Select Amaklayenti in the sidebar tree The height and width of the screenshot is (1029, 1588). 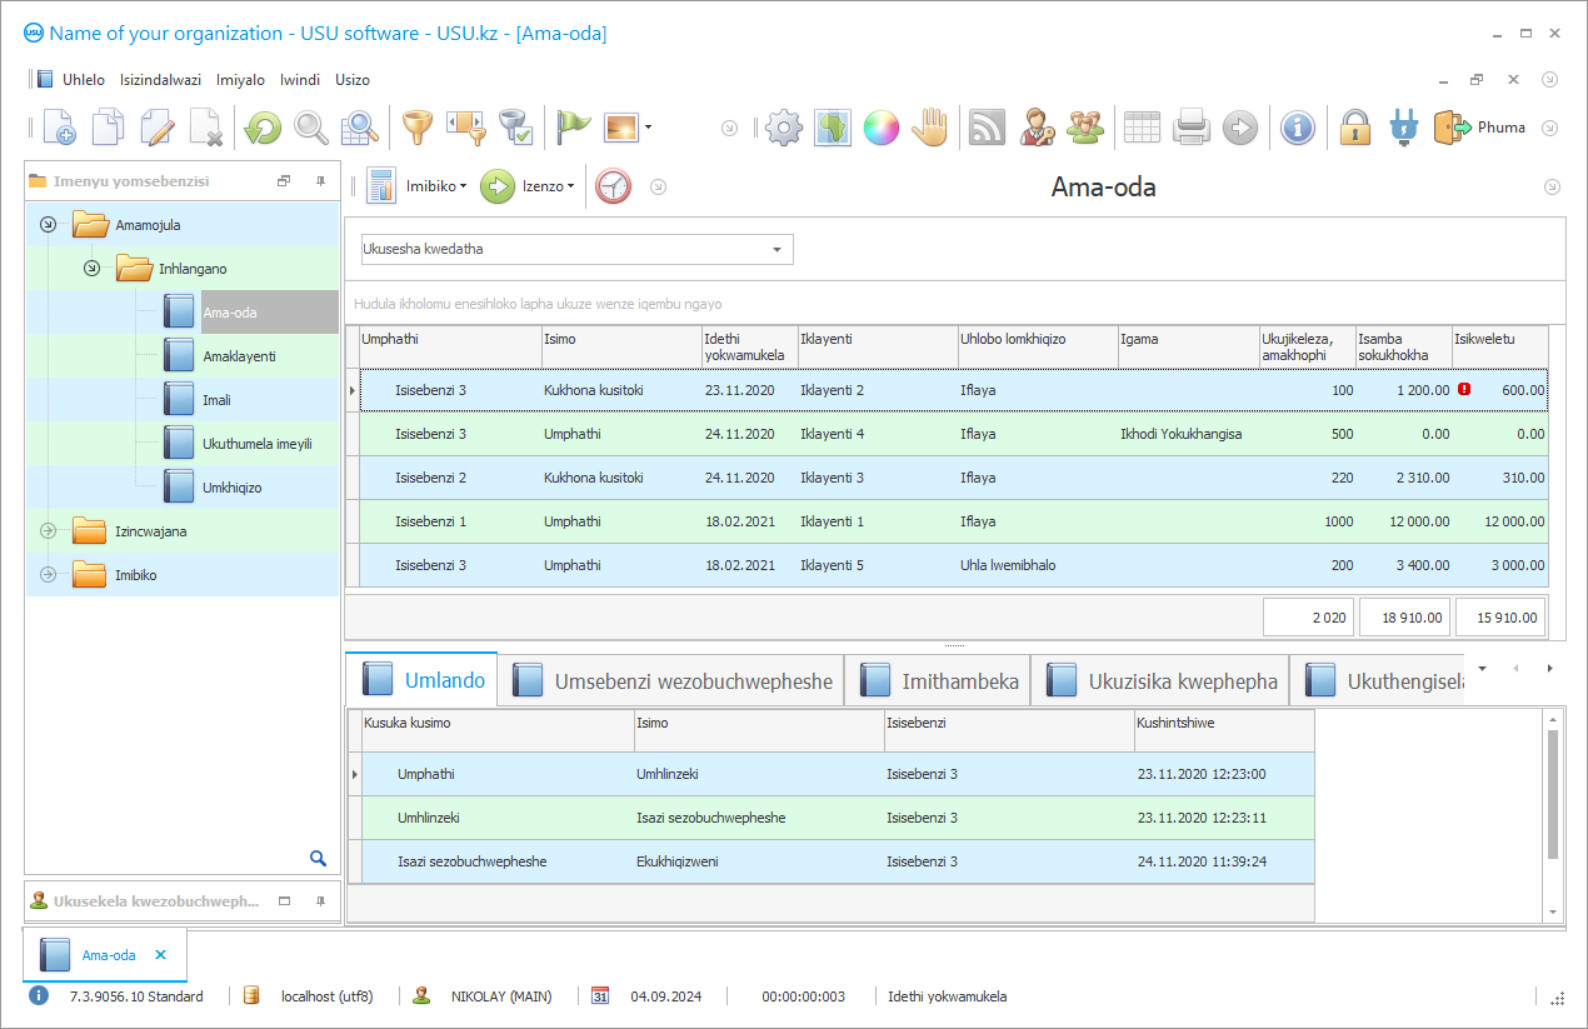[x=239, y=356]
